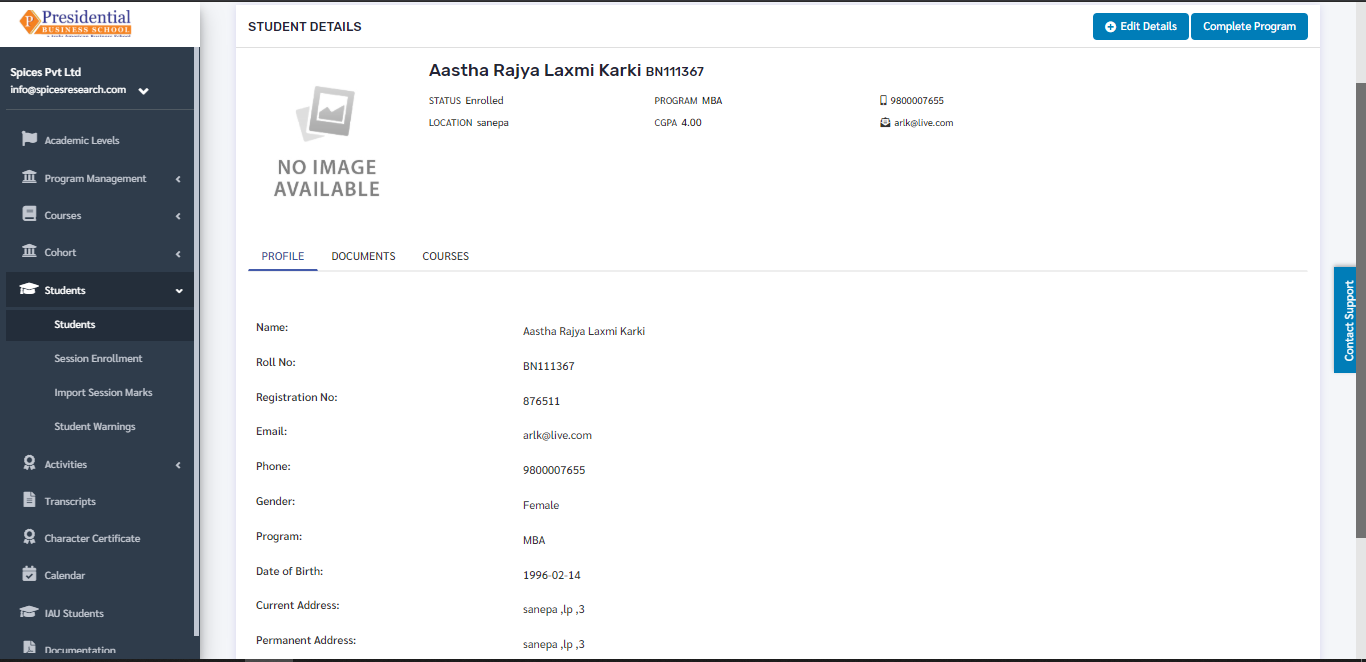Image resolution: width=1366 pixels, height=662 pixels.
Task: Click the mobile phone icon beside 9800007655
Action: click(x=883, y=100)
